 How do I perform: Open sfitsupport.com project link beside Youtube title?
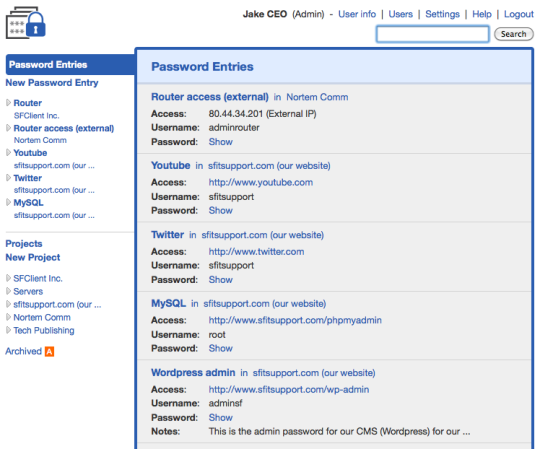click(x=269, y=166)
